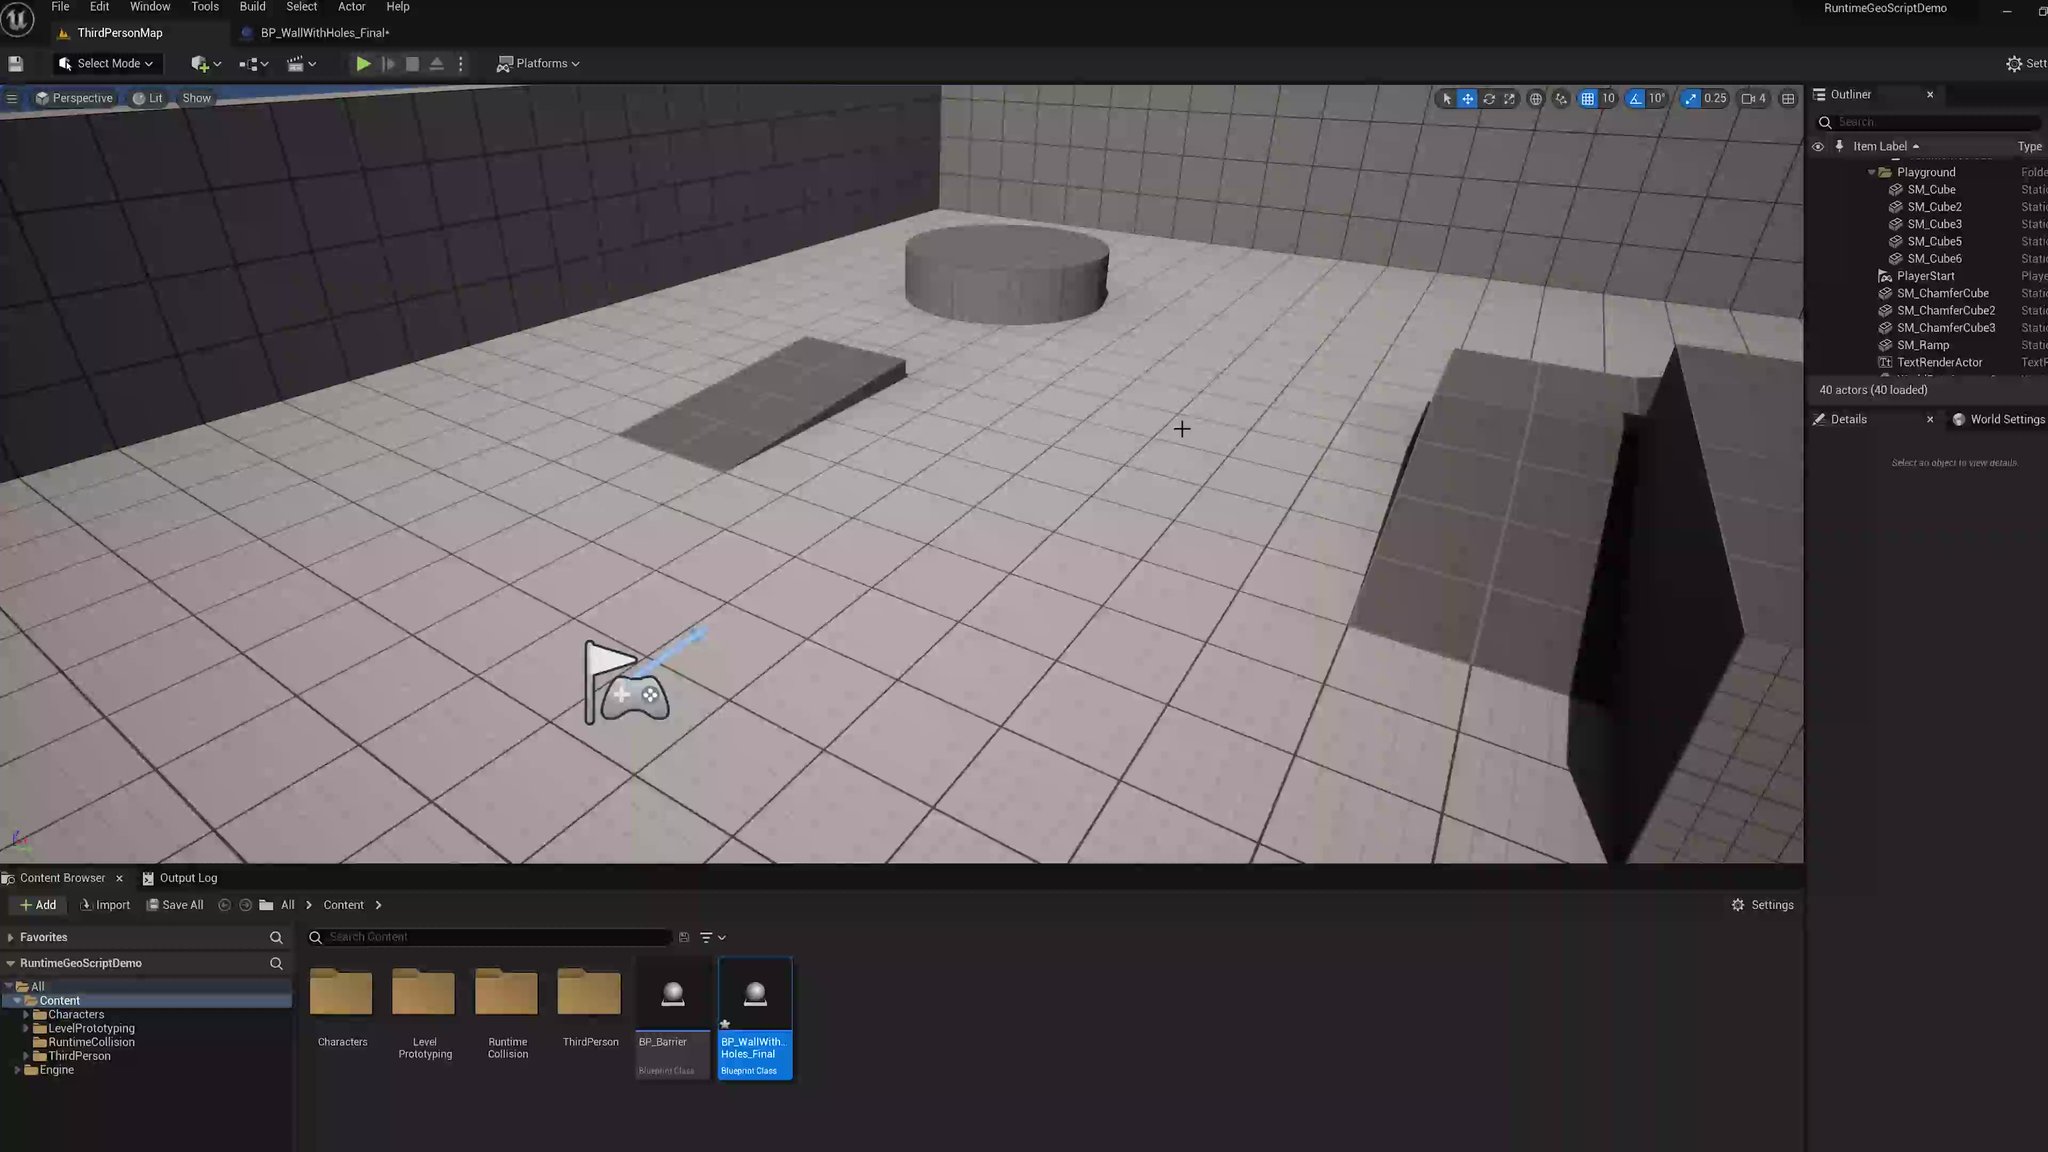Screen dimensions: 2048x1152
Task: Click the Import button in Content Browser
Action: point(105,904)
